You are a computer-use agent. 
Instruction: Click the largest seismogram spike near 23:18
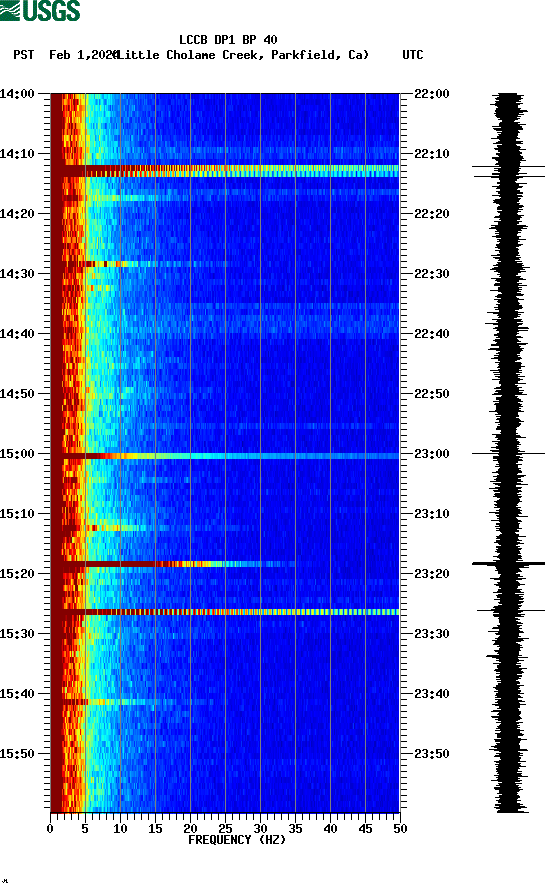coord(508,564)
